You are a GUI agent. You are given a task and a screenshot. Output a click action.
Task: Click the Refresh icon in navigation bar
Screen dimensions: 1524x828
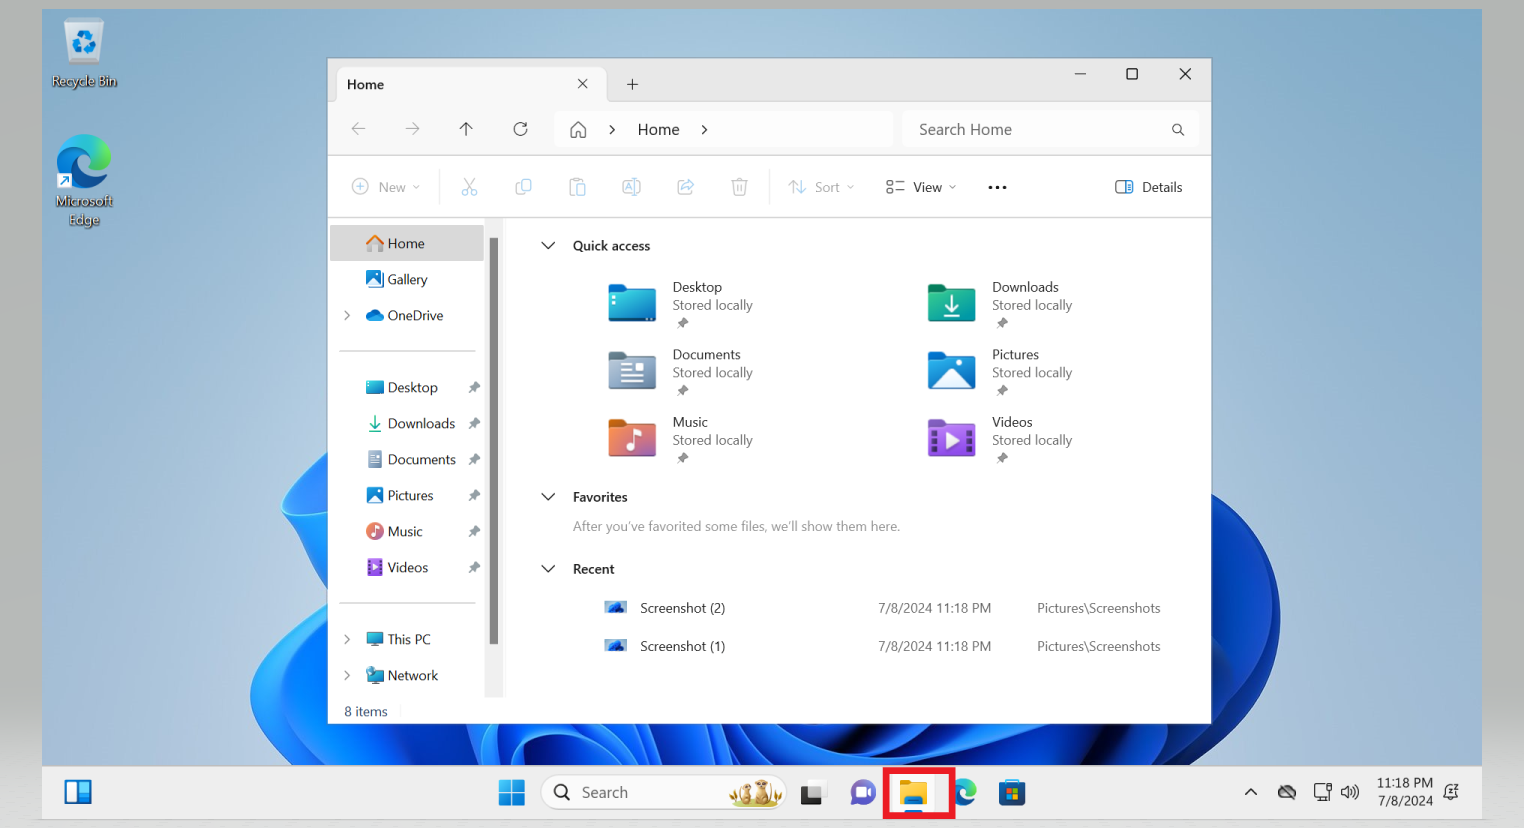pos(520,129)
